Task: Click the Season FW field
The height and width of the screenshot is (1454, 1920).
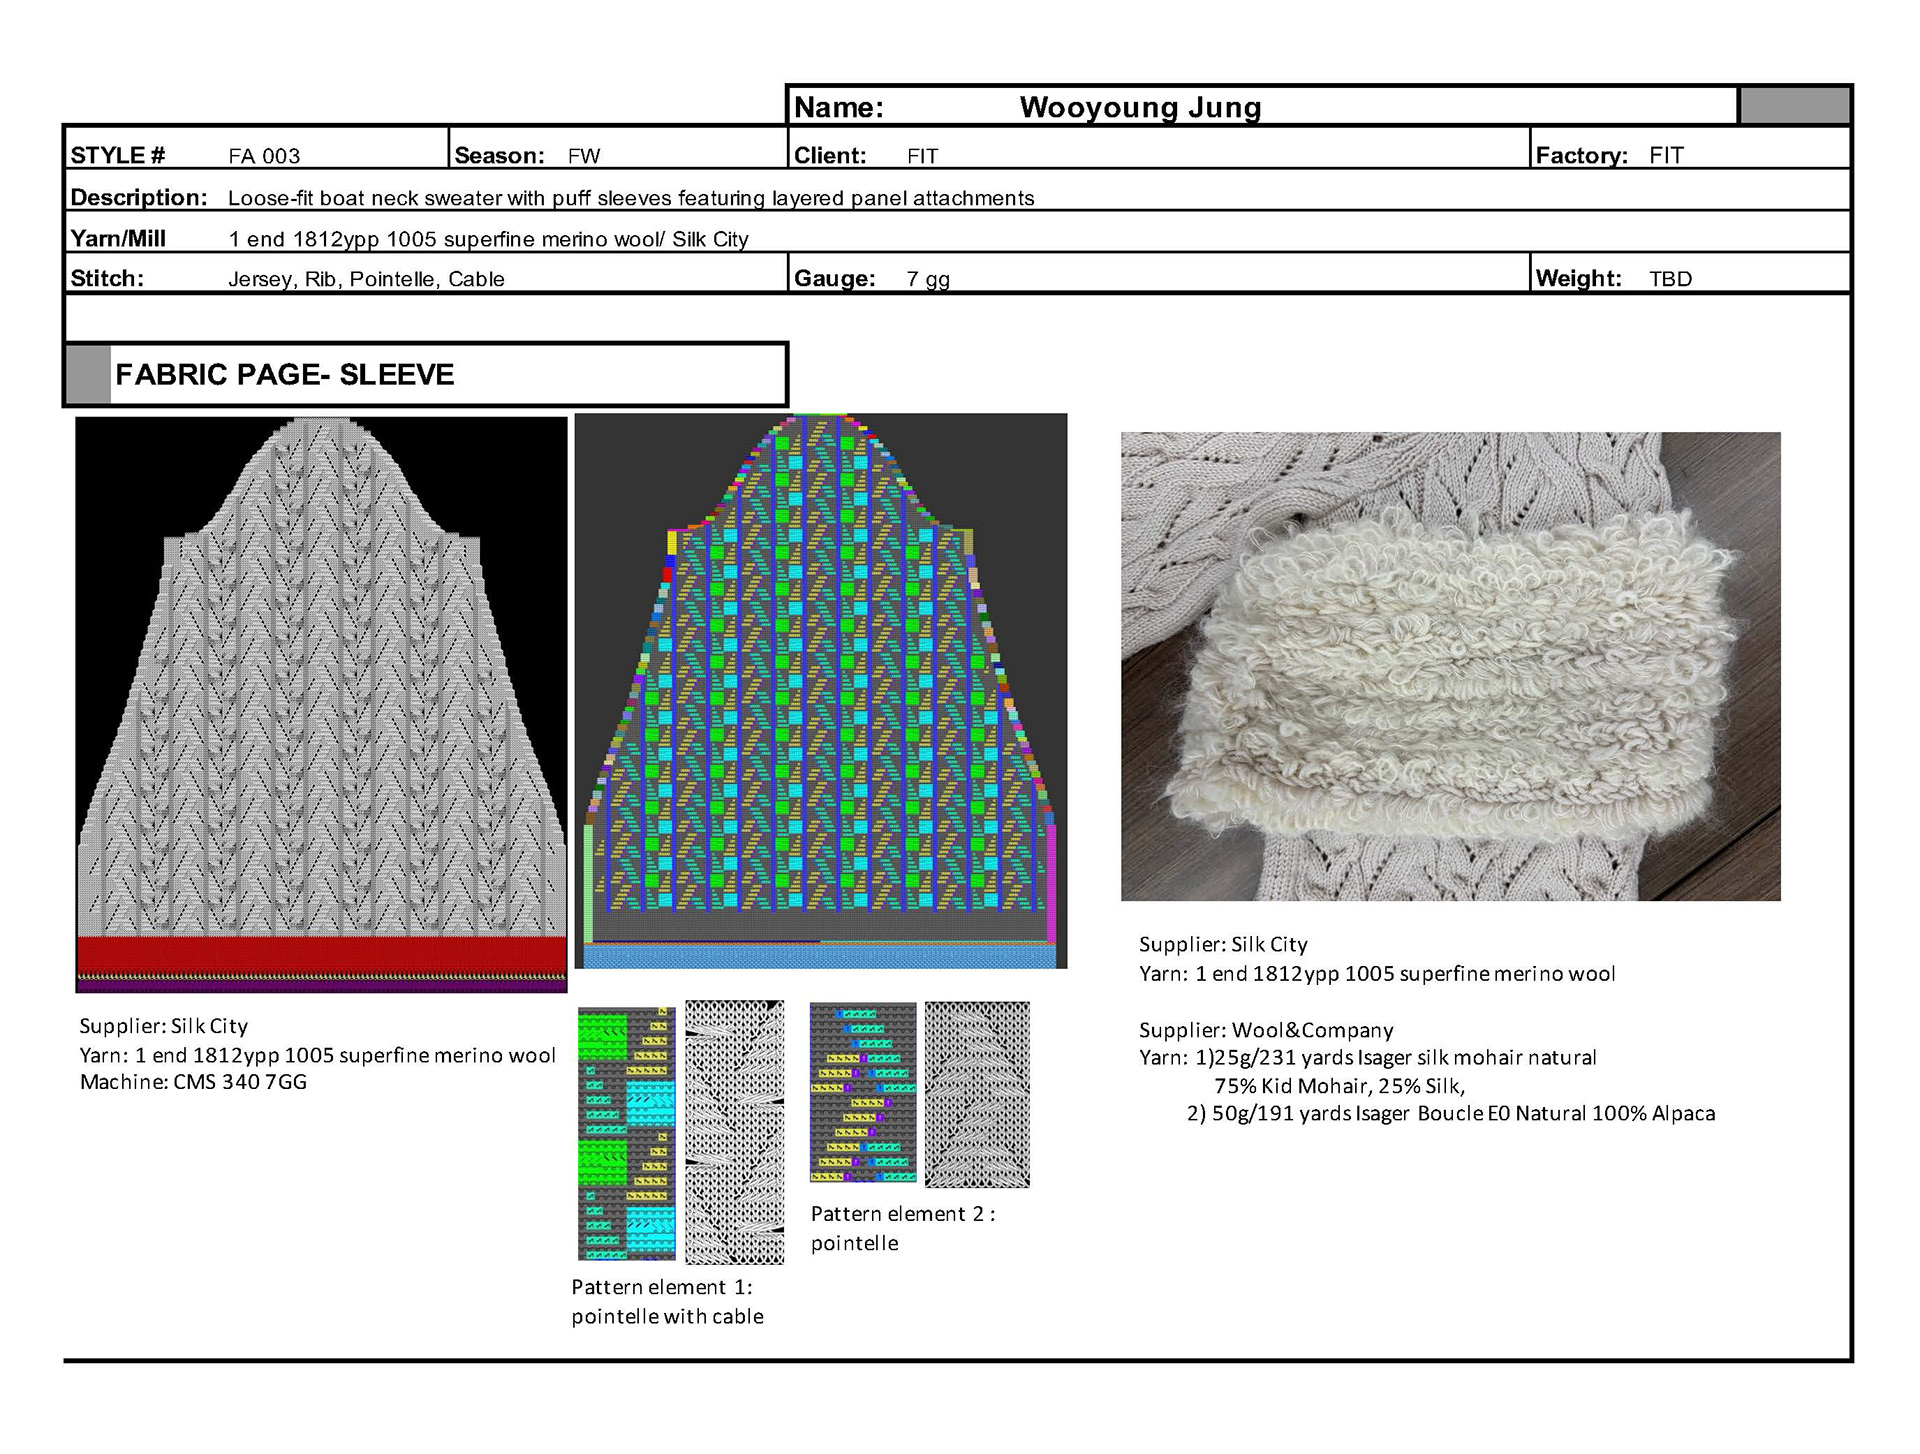Action: point(584,156)
